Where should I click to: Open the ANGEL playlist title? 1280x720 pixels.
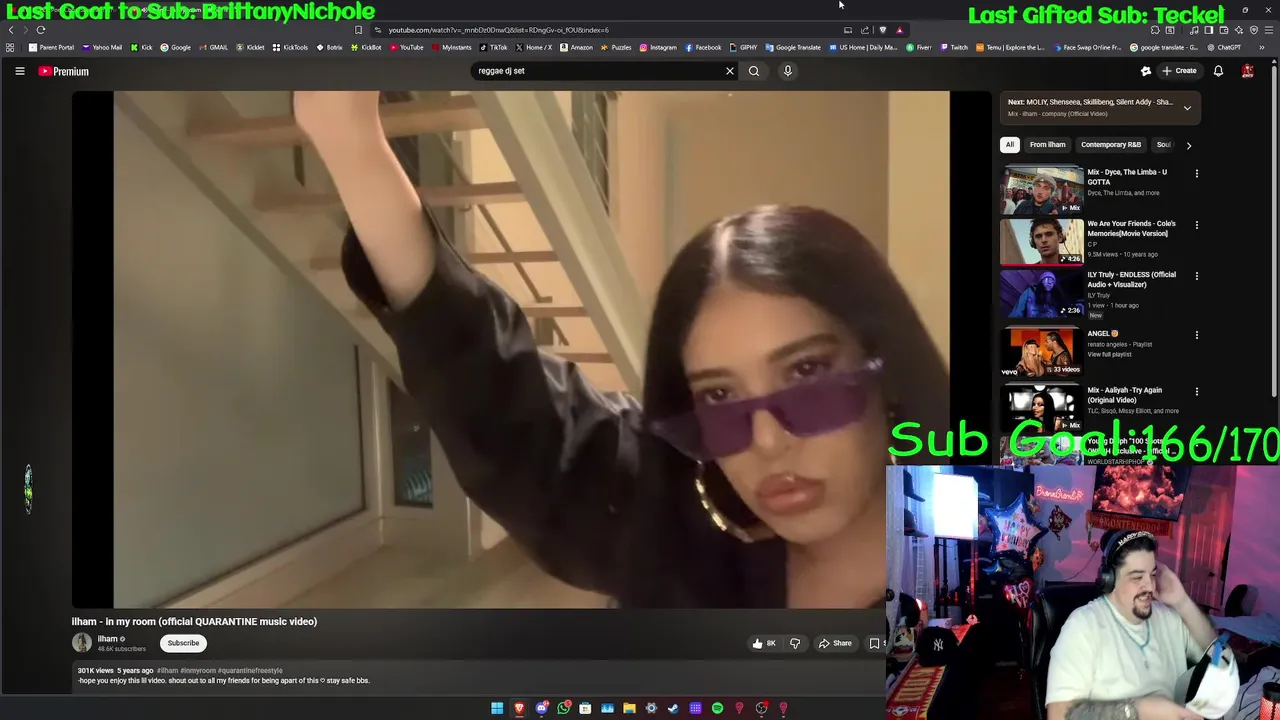point(1103,334)
